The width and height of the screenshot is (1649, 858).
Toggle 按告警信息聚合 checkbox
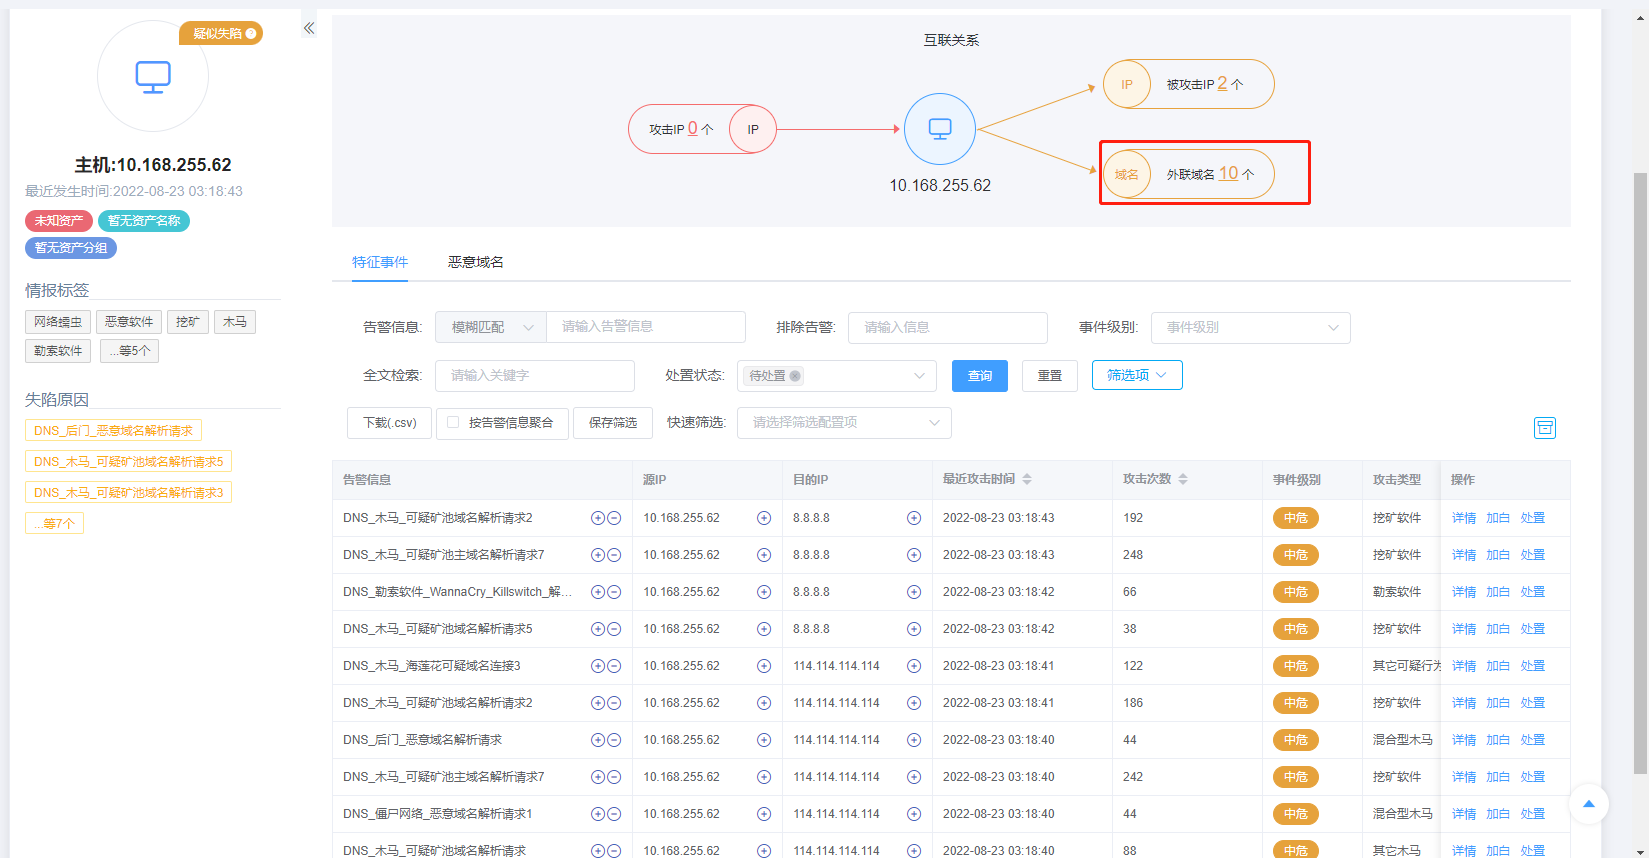point(453,423)
